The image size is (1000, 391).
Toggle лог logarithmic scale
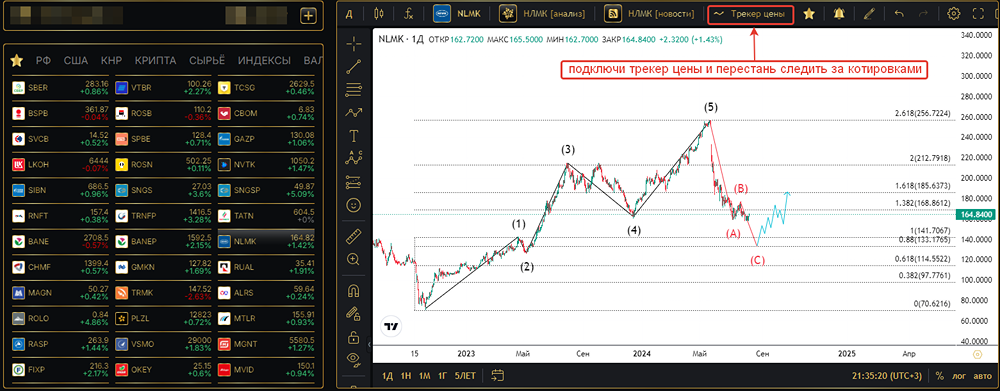(x=959, y=376)
